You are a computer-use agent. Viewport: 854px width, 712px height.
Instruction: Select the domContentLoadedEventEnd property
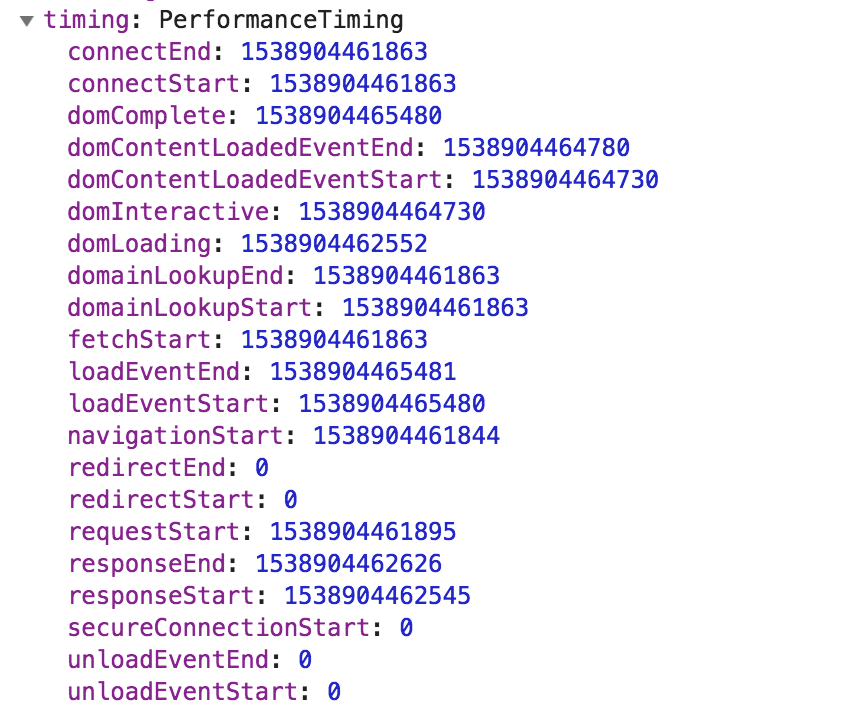pos(240,148)
